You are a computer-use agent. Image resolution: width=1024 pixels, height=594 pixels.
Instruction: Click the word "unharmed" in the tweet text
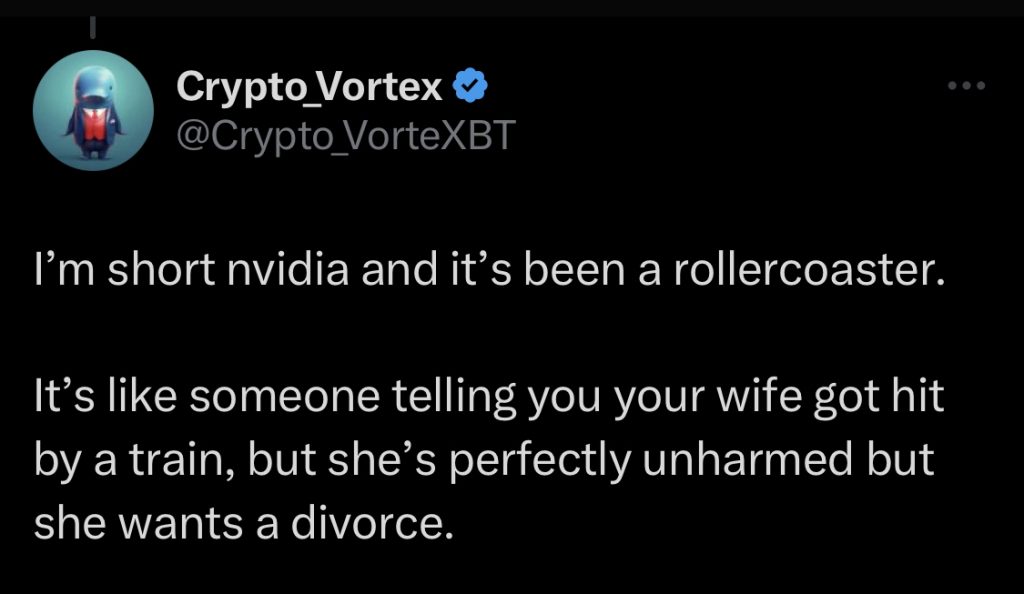pos(748,460)
